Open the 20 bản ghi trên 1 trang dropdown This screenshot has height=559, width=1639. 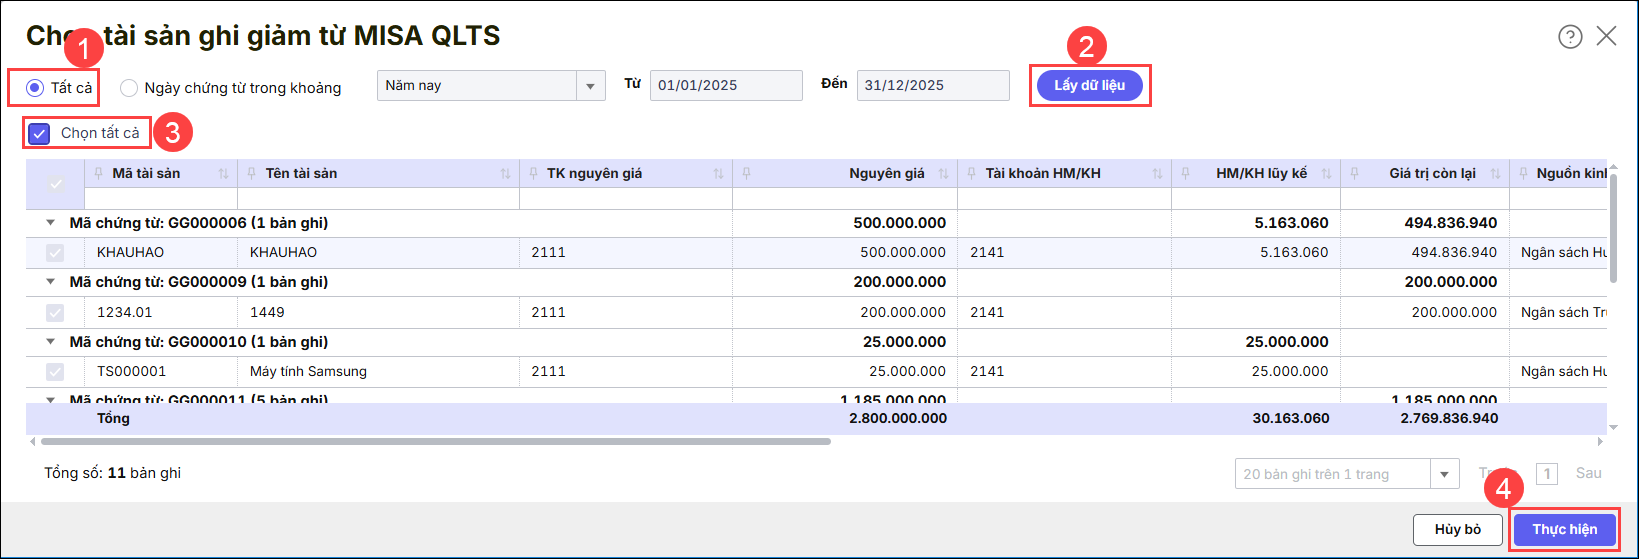pyautogui.click(x=1445, y=474)
